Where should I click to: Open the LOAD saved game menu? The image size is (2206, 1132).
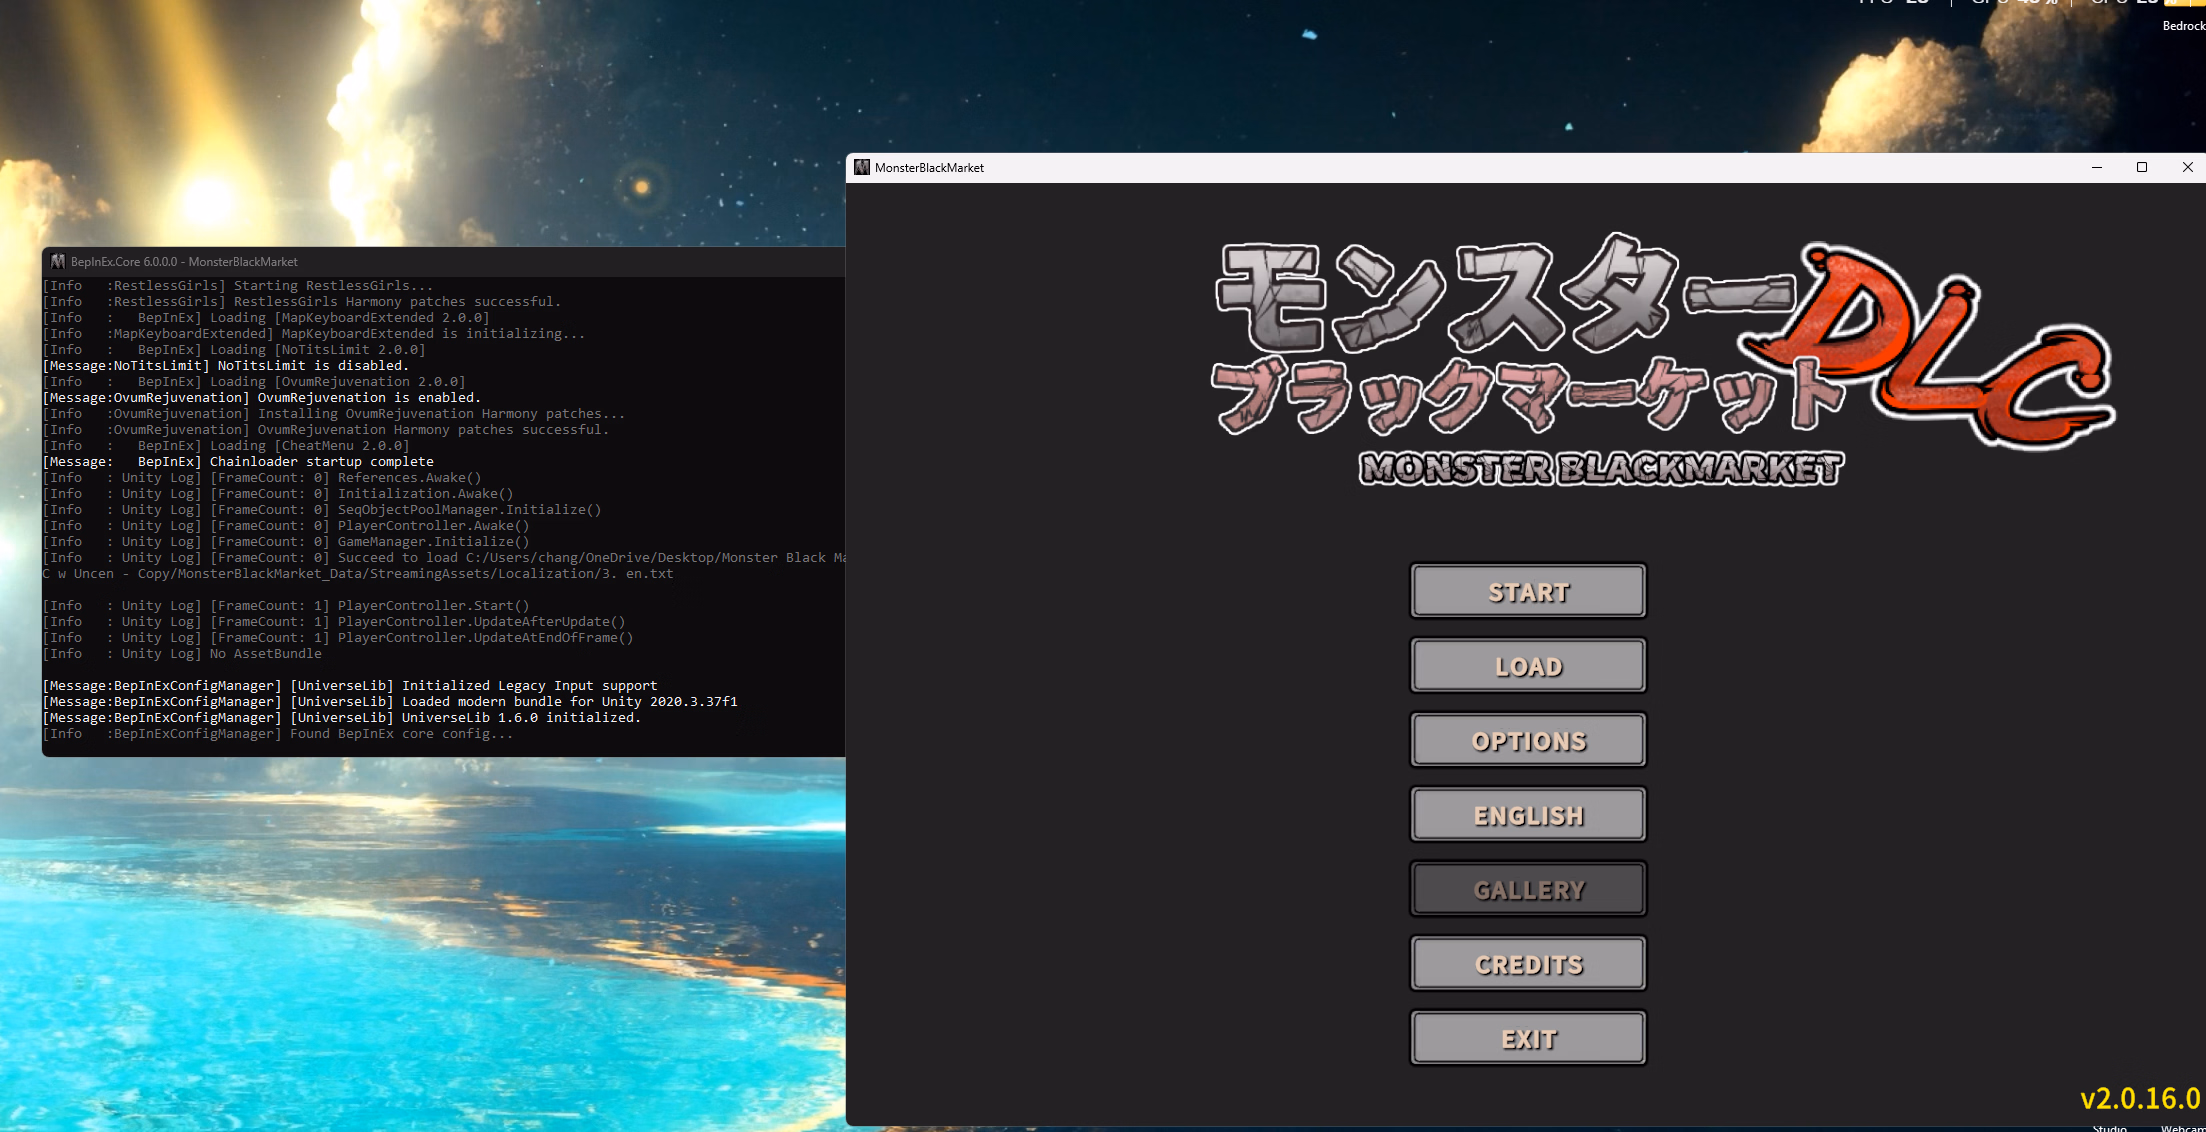[x=1527, y=666]
